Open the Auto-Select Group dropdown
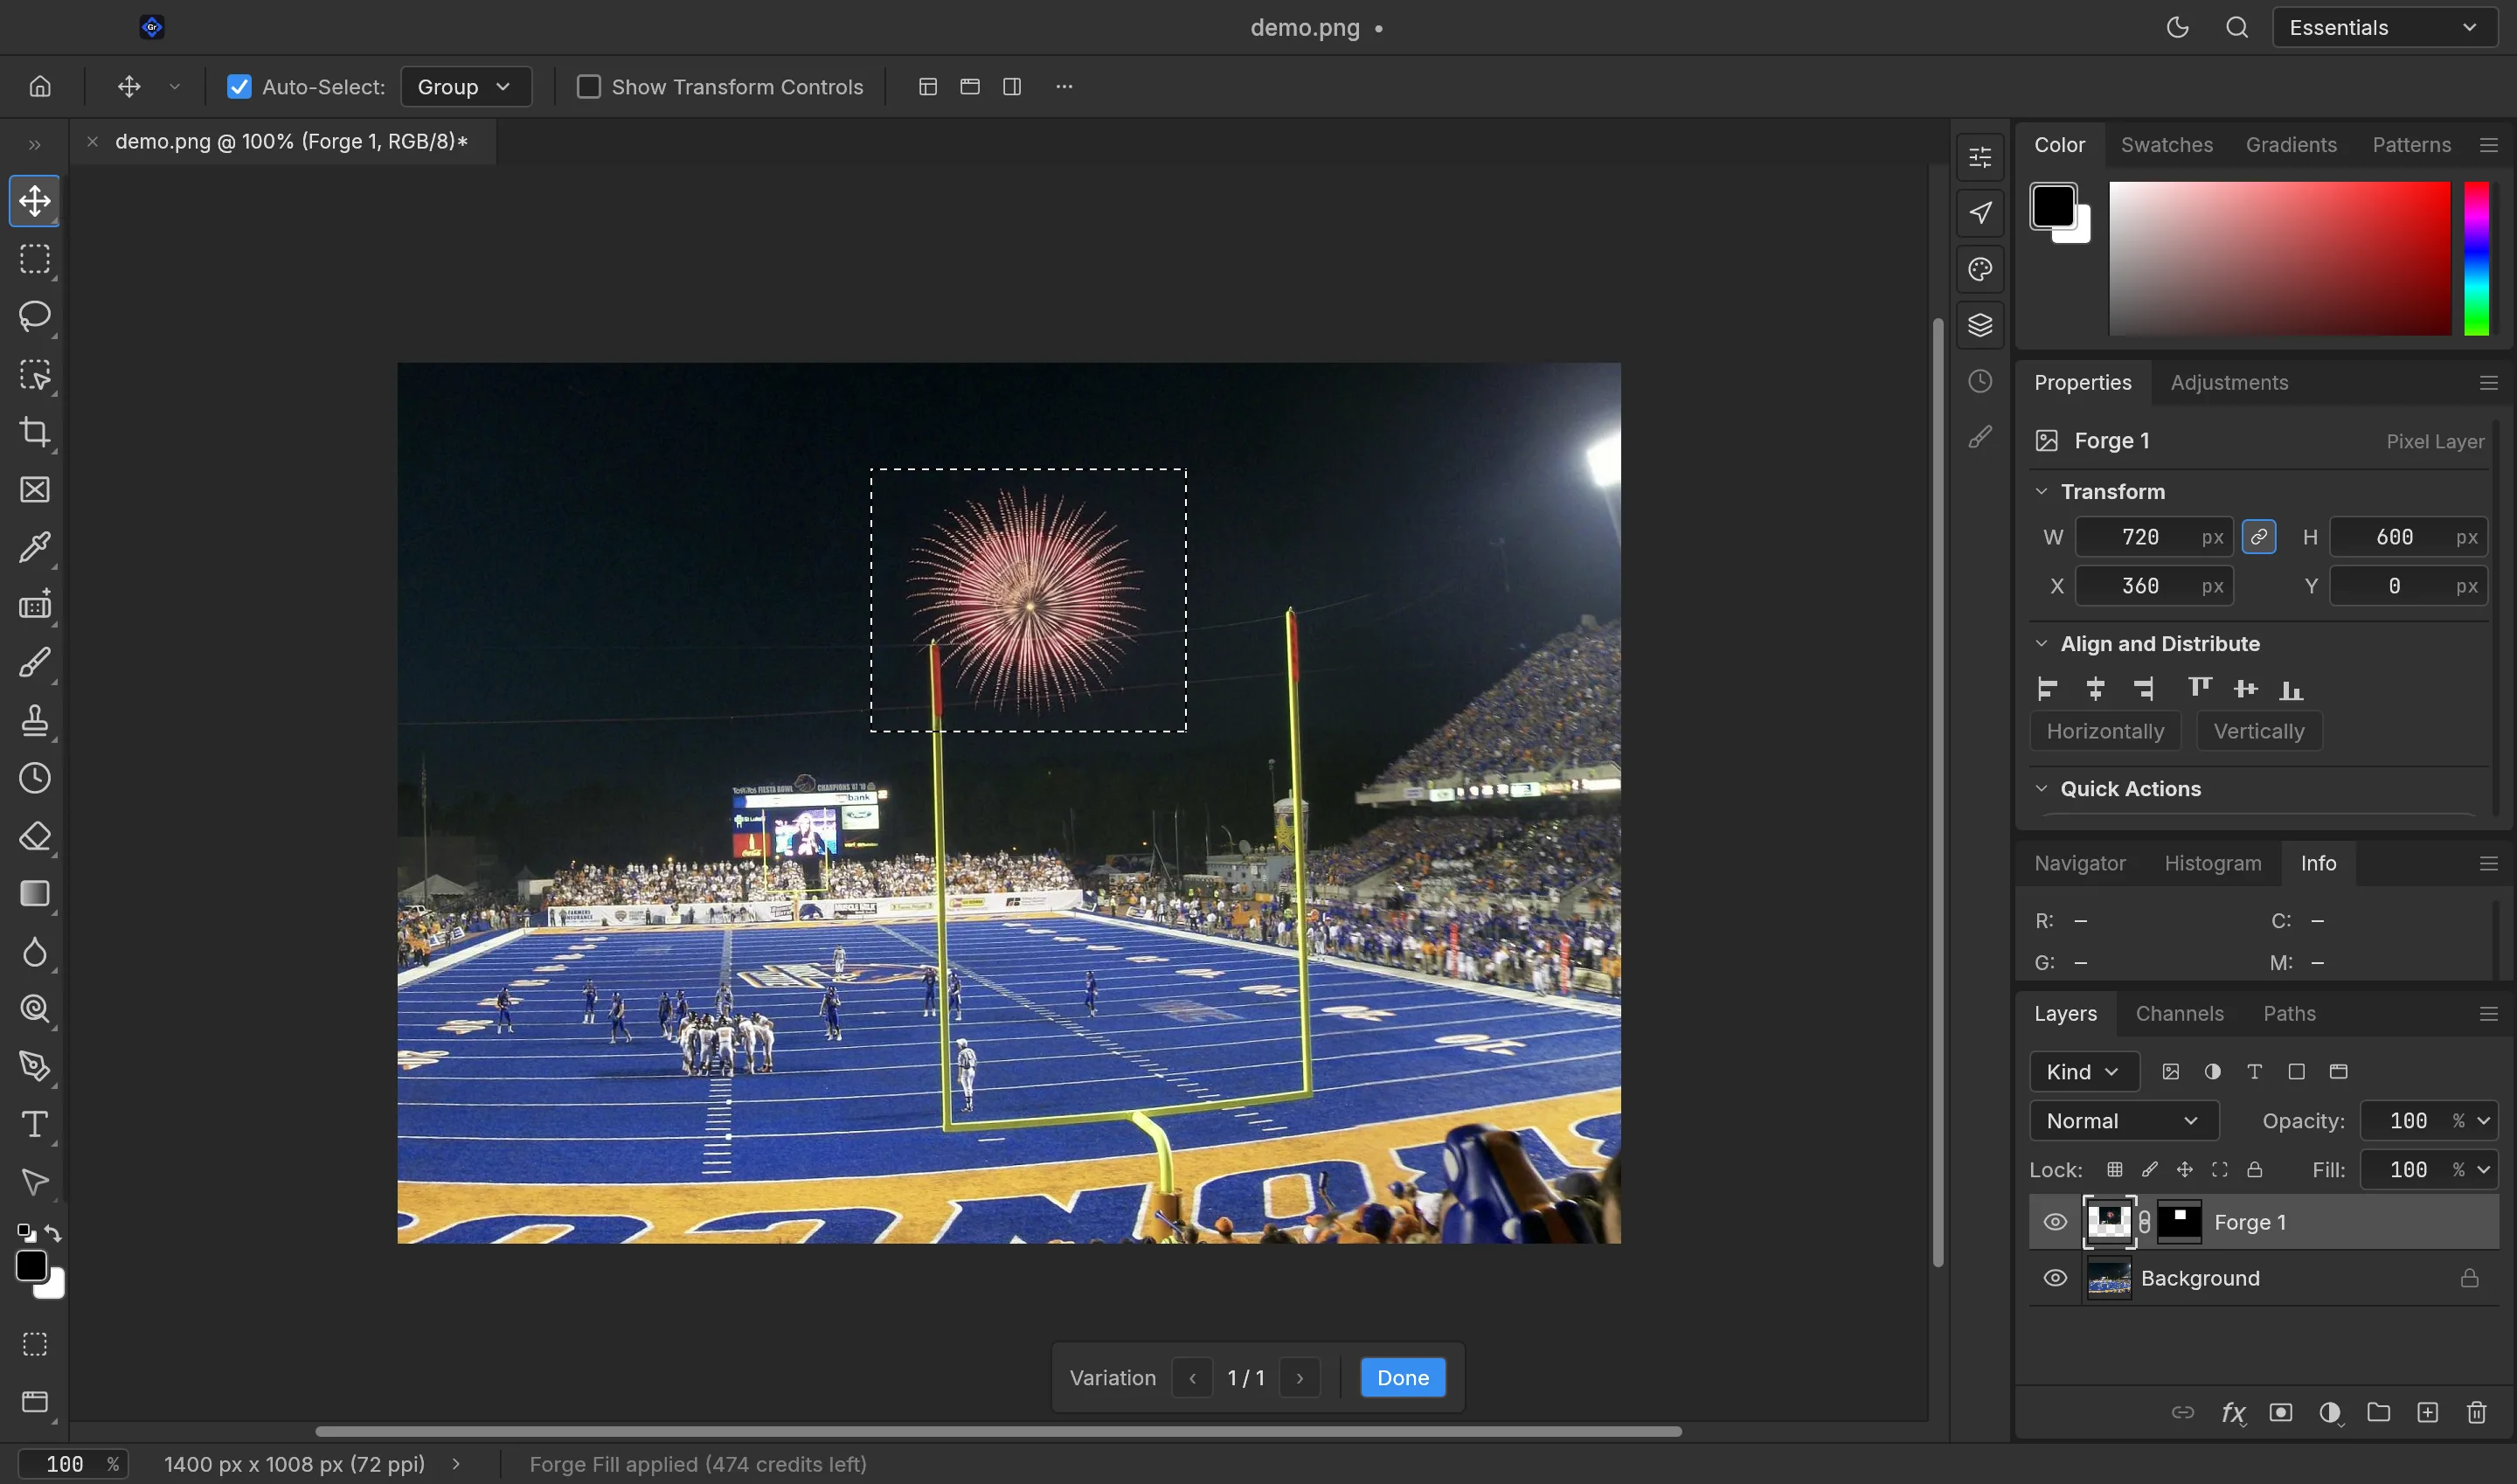 click(465, 87)
